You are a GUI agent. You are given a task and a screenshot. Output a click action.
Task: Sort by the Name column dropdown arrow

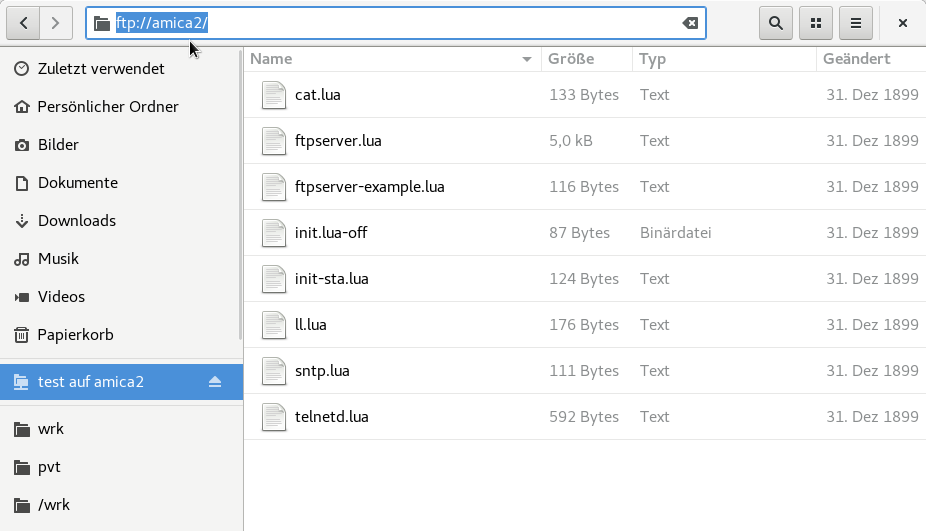(x=527, y=60)
